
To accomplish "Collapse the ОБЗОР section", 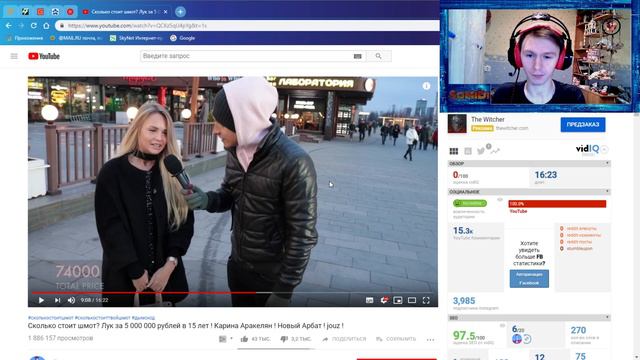I will point(607,163).
